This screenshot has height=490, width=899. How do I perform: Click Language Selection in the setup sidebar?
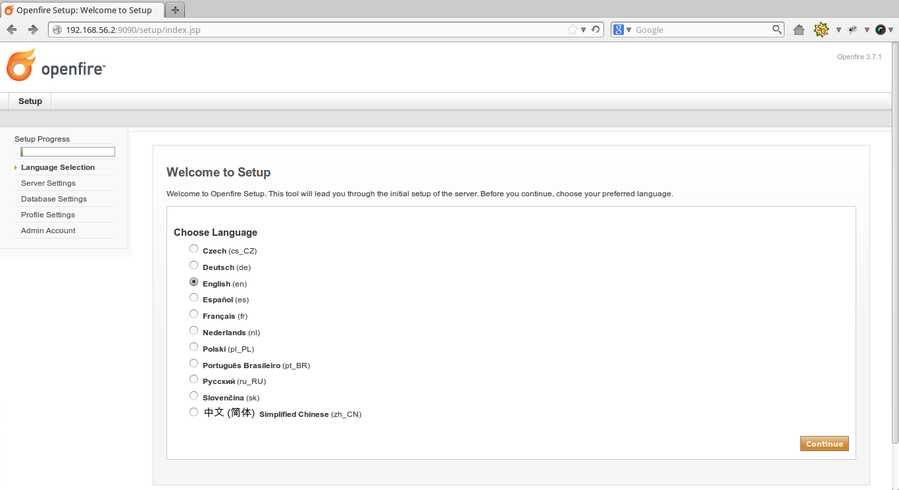[58, 167]
